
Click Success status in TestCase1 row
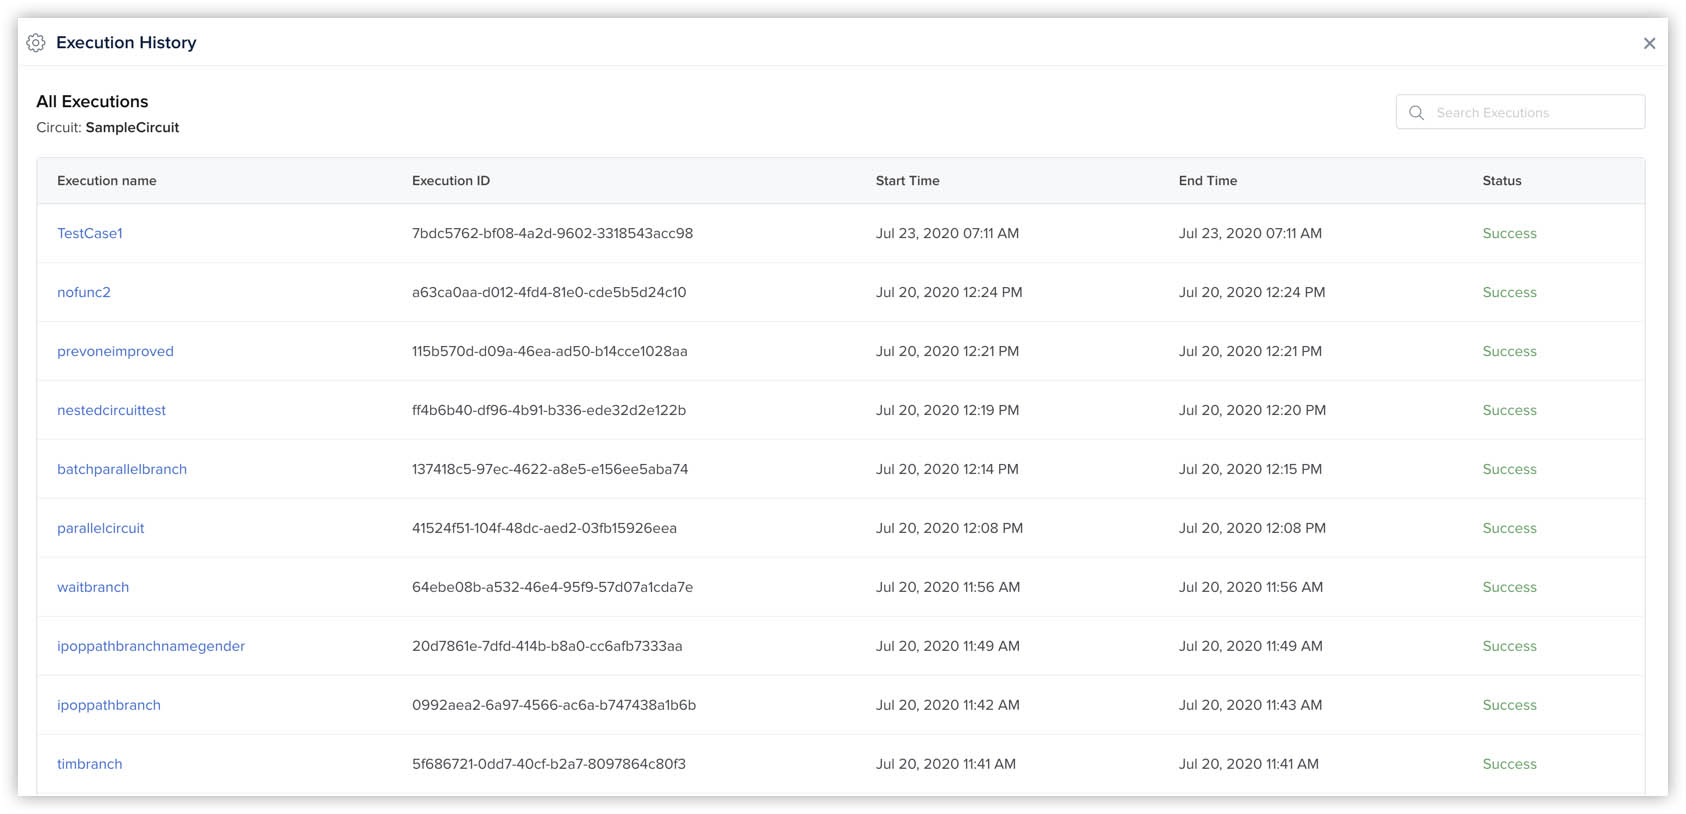(1509, 233)
